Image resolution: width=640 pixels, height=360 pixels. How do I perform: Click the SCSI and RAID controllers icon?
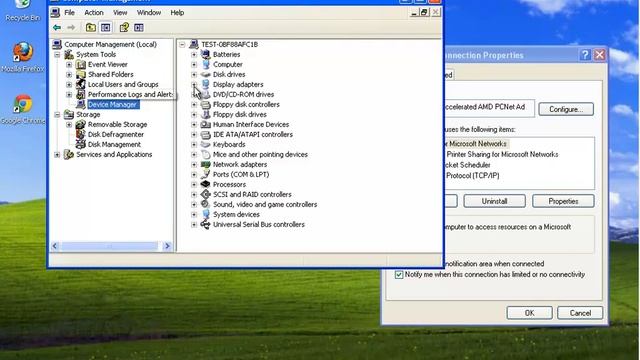tap(206, 194)
